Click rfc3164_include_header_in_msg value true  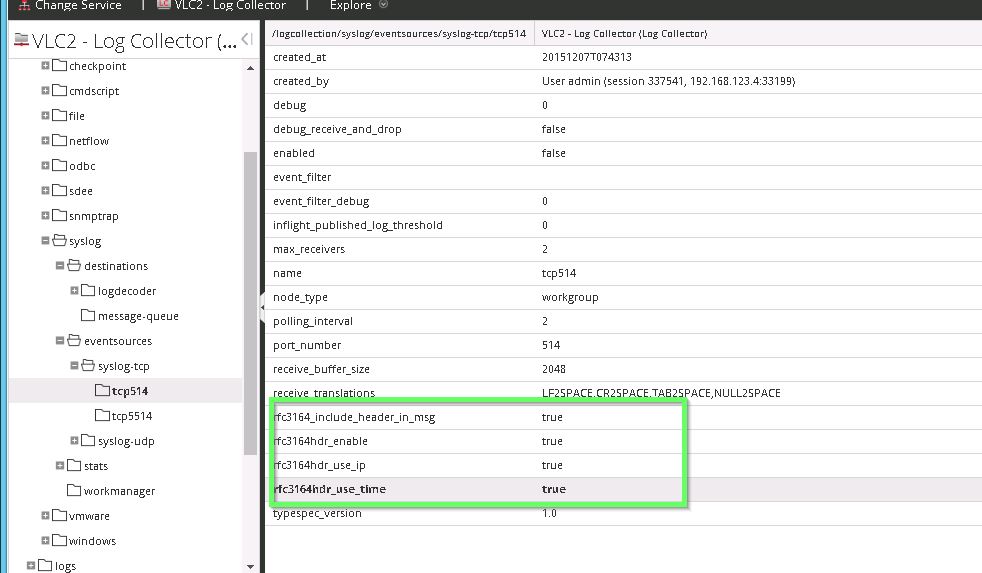point(552,417)
